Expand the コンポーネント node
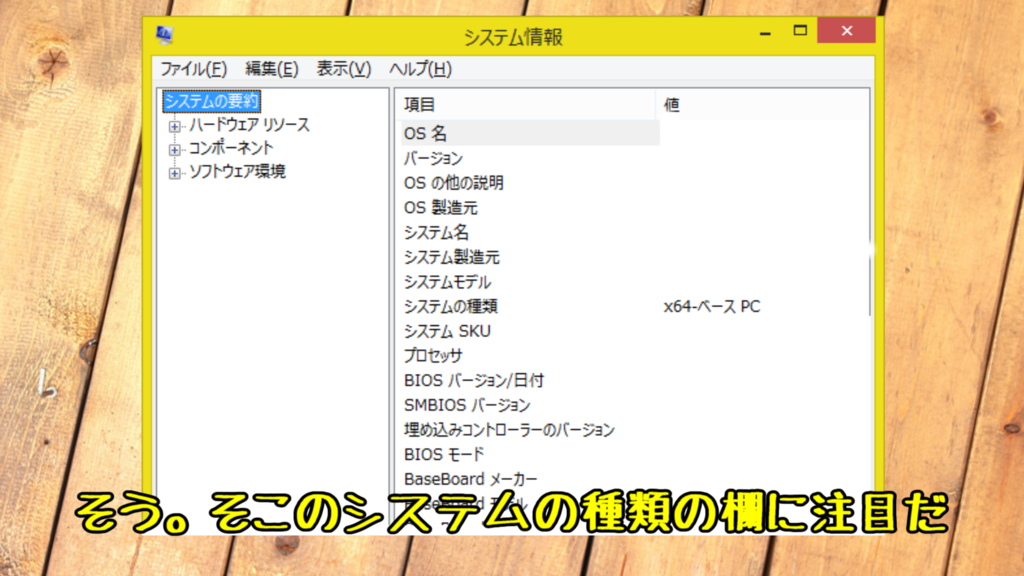1024x576 pixels. (174, 150)
